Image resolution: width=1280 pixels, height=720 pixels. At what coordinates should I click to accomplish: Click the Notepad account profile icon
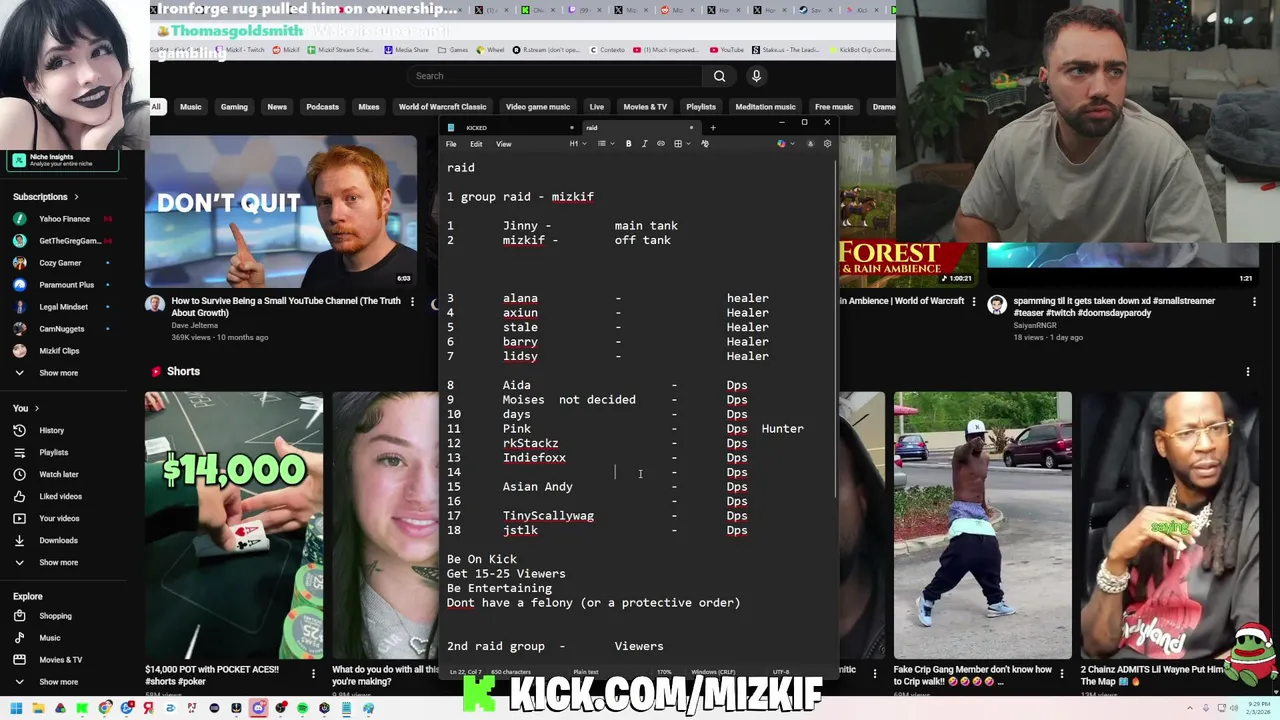click(x=810, y=144)
